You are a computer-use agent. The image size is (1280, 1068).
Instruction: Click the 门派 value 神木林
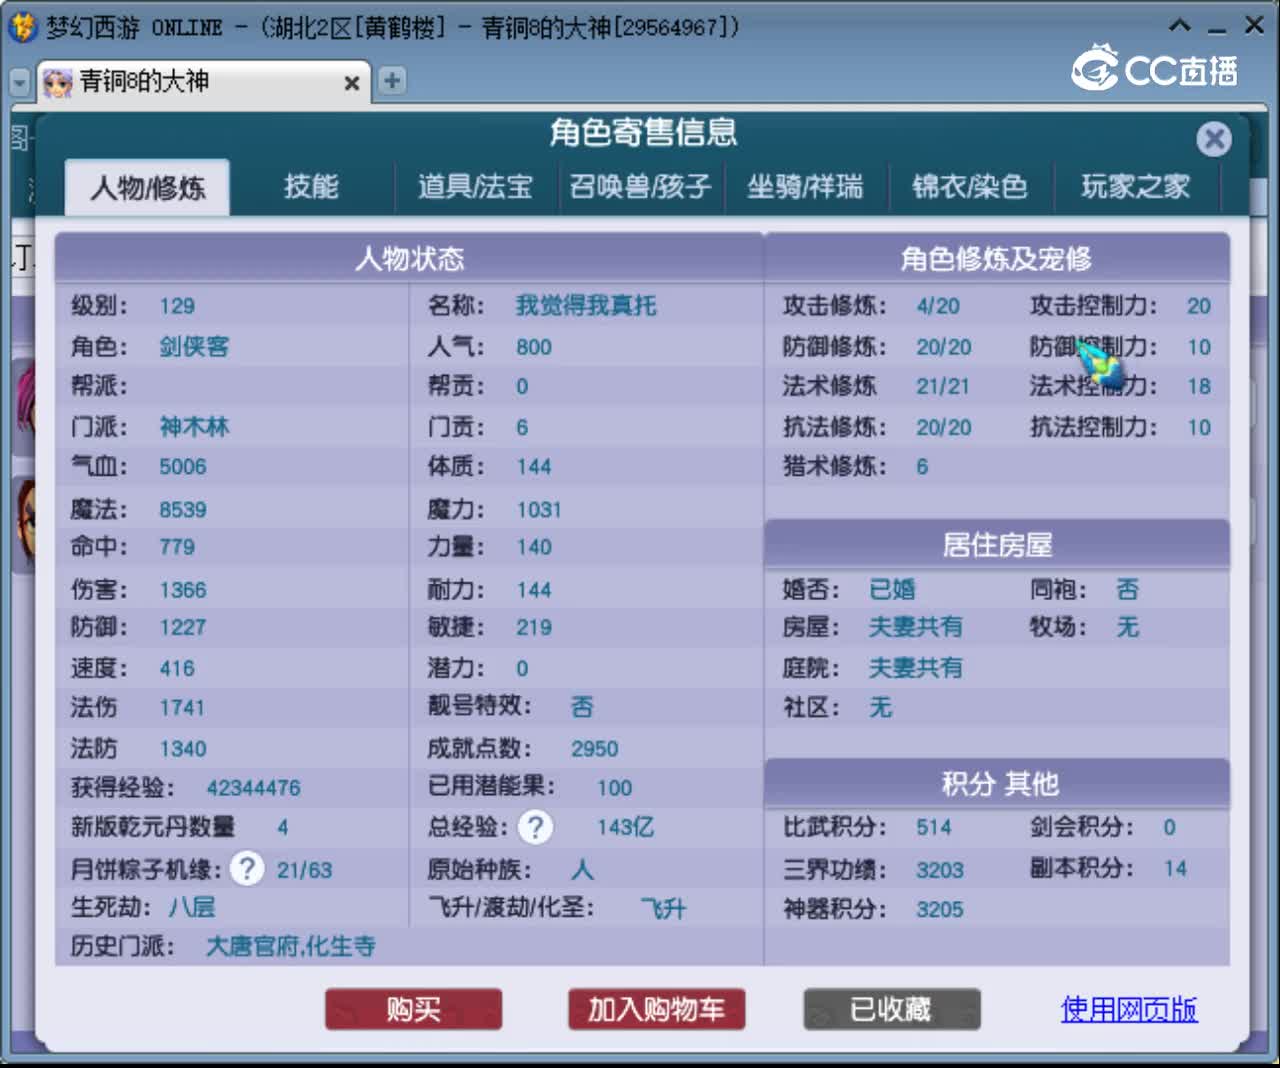194,427
